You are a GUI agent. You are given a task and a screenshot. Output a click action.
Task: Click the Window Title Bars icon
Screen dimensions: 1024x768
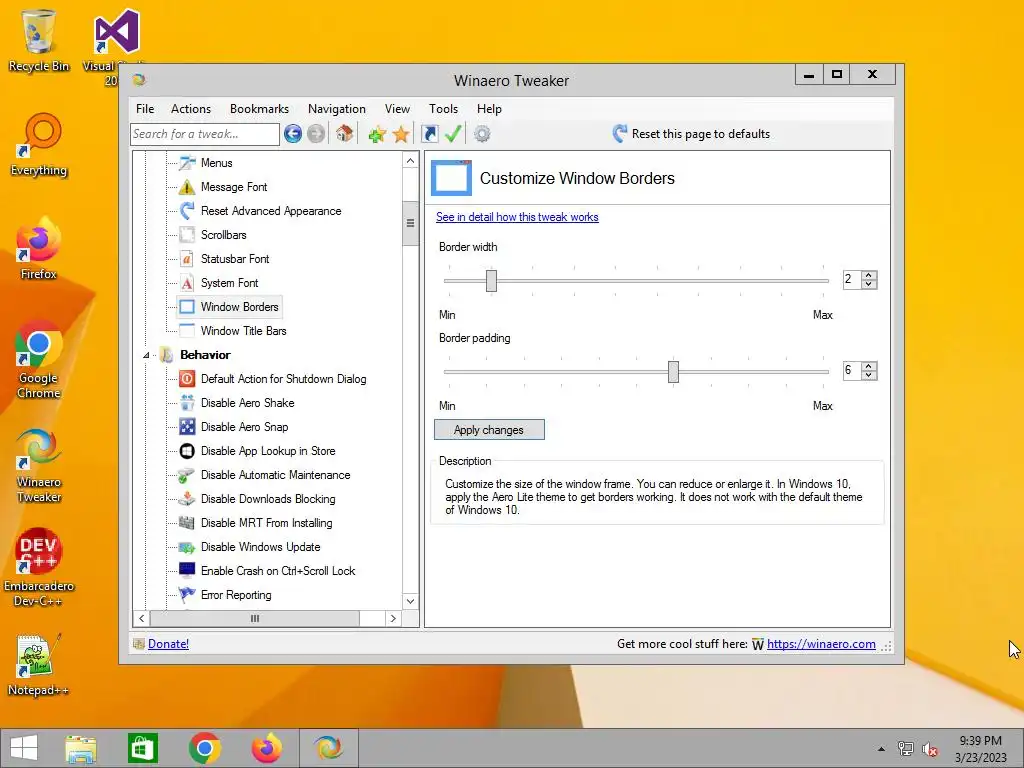point(187,330)
